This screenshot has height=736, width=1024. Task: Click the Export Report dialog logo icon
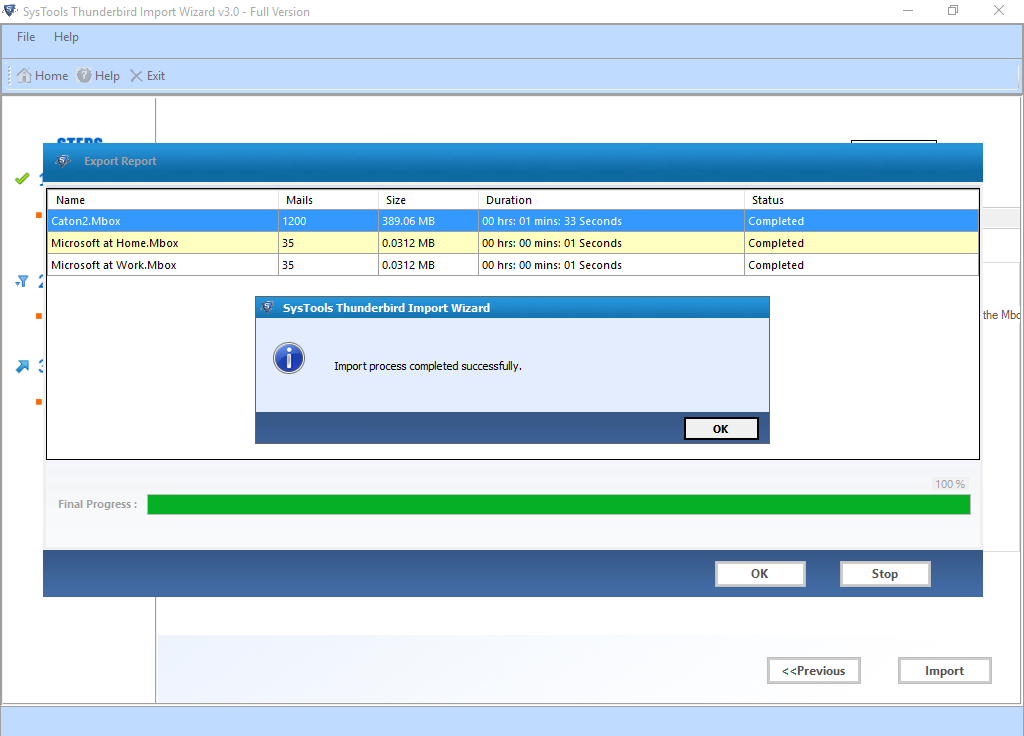[x=63, y=161]
